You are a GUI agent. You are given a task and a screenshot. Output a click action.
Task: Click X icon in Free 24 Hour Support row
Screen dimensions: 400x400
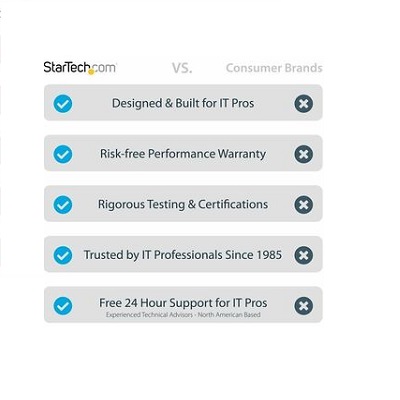pyautogui.click(x=304, y=306)
